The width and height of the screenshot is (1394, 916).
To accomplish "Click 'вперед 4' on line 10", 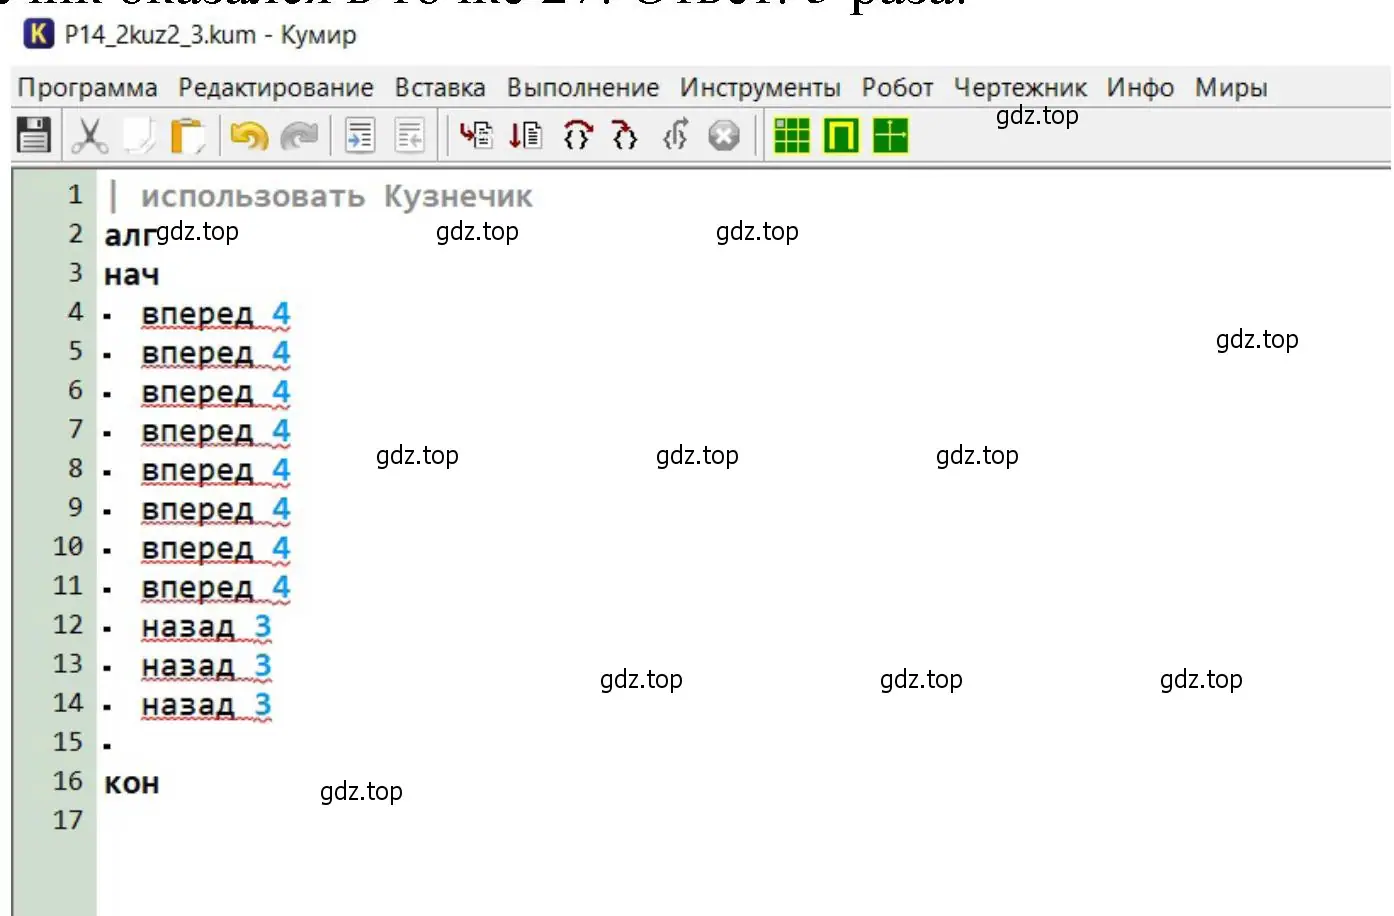I will coord(216,548).
